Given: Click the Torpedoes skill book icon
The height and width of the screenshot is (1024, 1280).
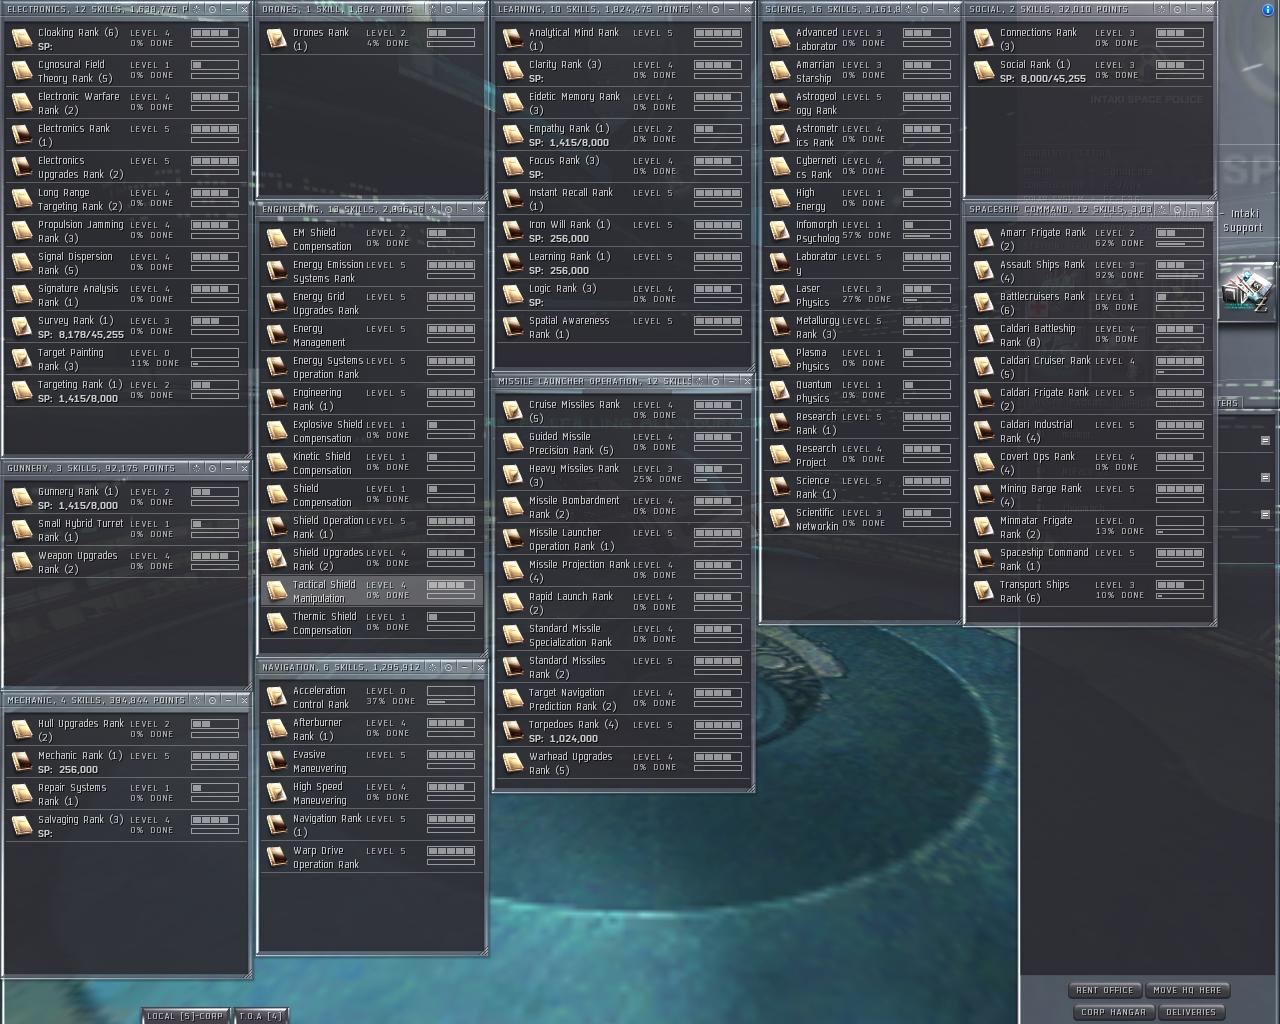Looking at the screenshot, I should point(513,731).
